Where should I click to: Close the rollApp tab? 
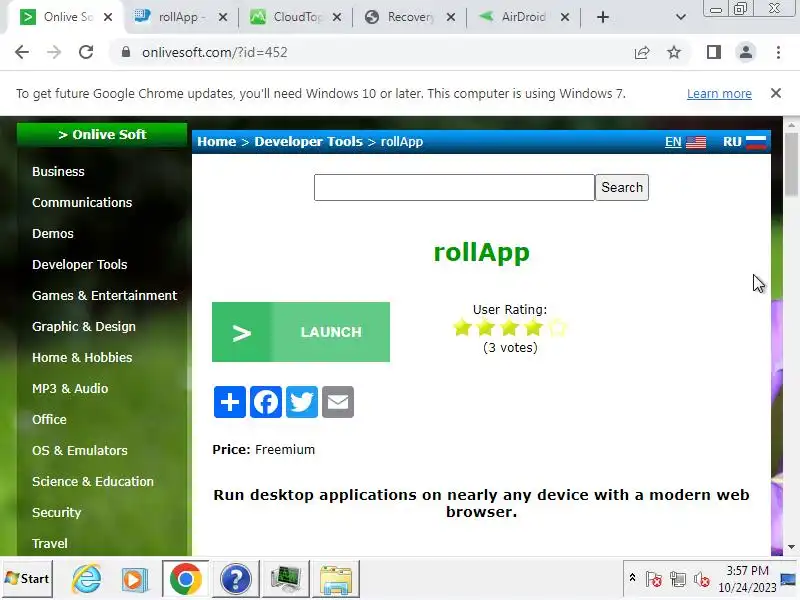click(223, 17)
